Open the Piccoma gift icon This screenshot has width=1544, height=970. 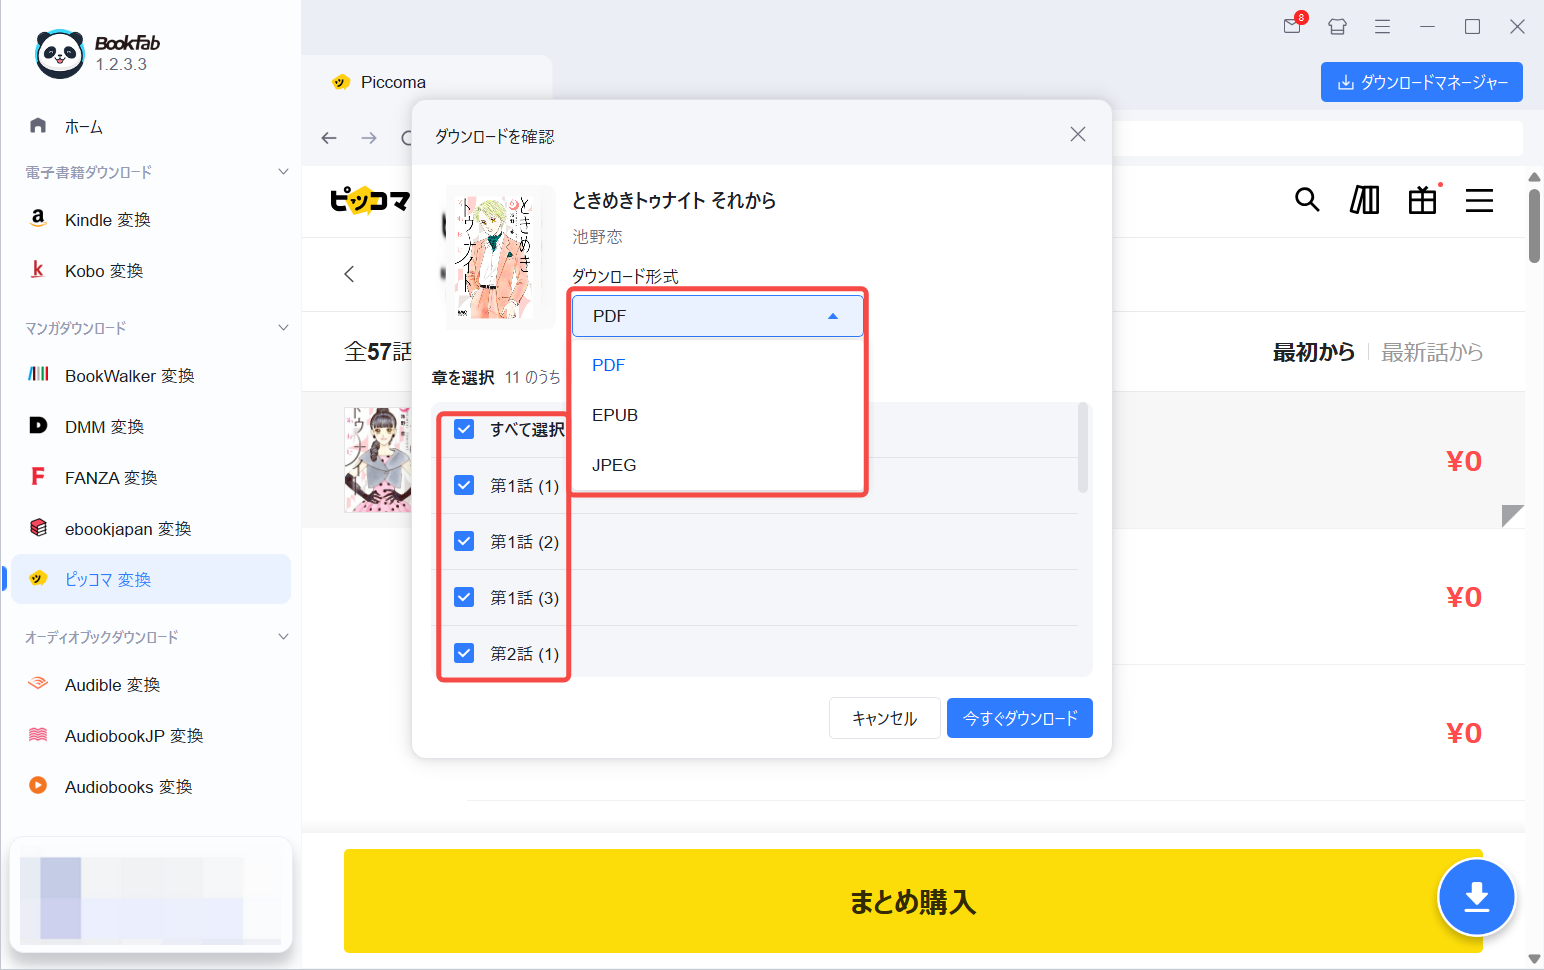(x=1423, y=200)
